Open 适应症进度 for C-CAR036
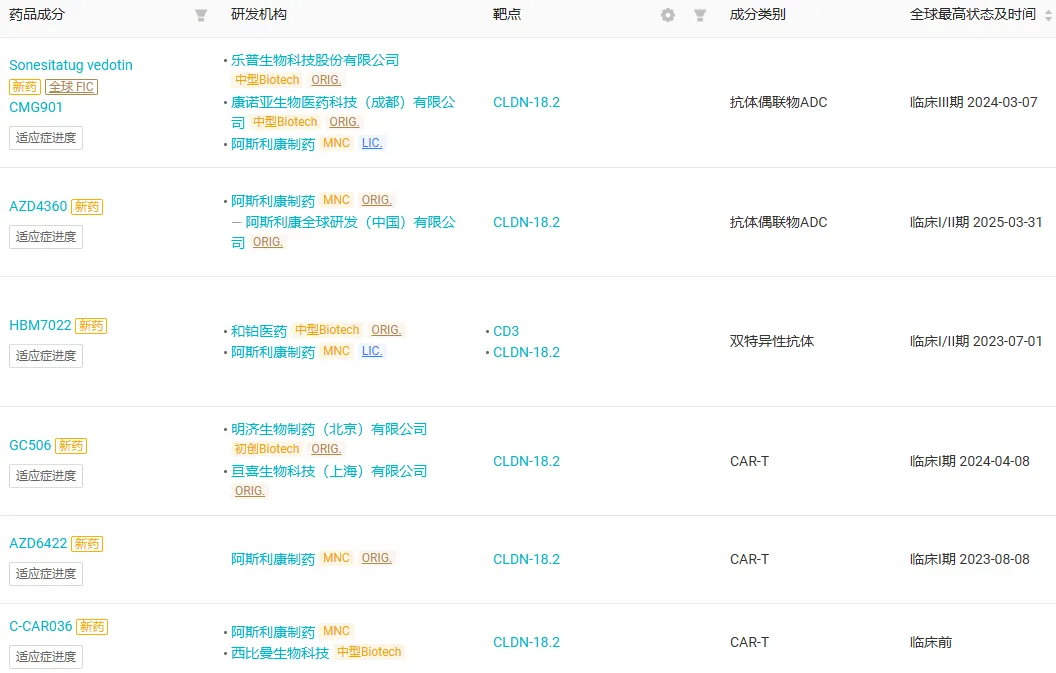Image resolution: width=1056 pixels, height=673 pixels. click(x=46, y=657)
